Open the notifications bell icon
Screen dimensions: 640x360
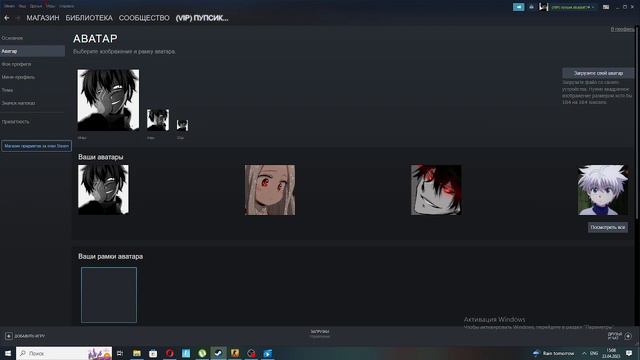click(x=531, y=7)
